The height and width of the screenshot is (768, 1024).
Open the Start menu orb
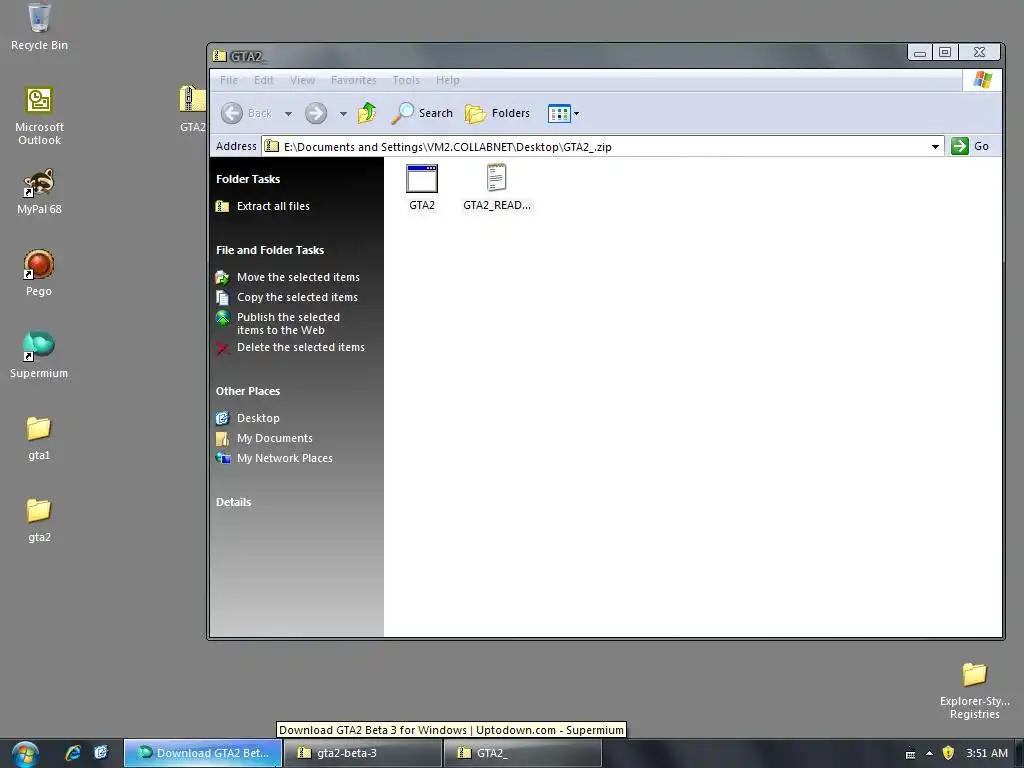point(25,754)
